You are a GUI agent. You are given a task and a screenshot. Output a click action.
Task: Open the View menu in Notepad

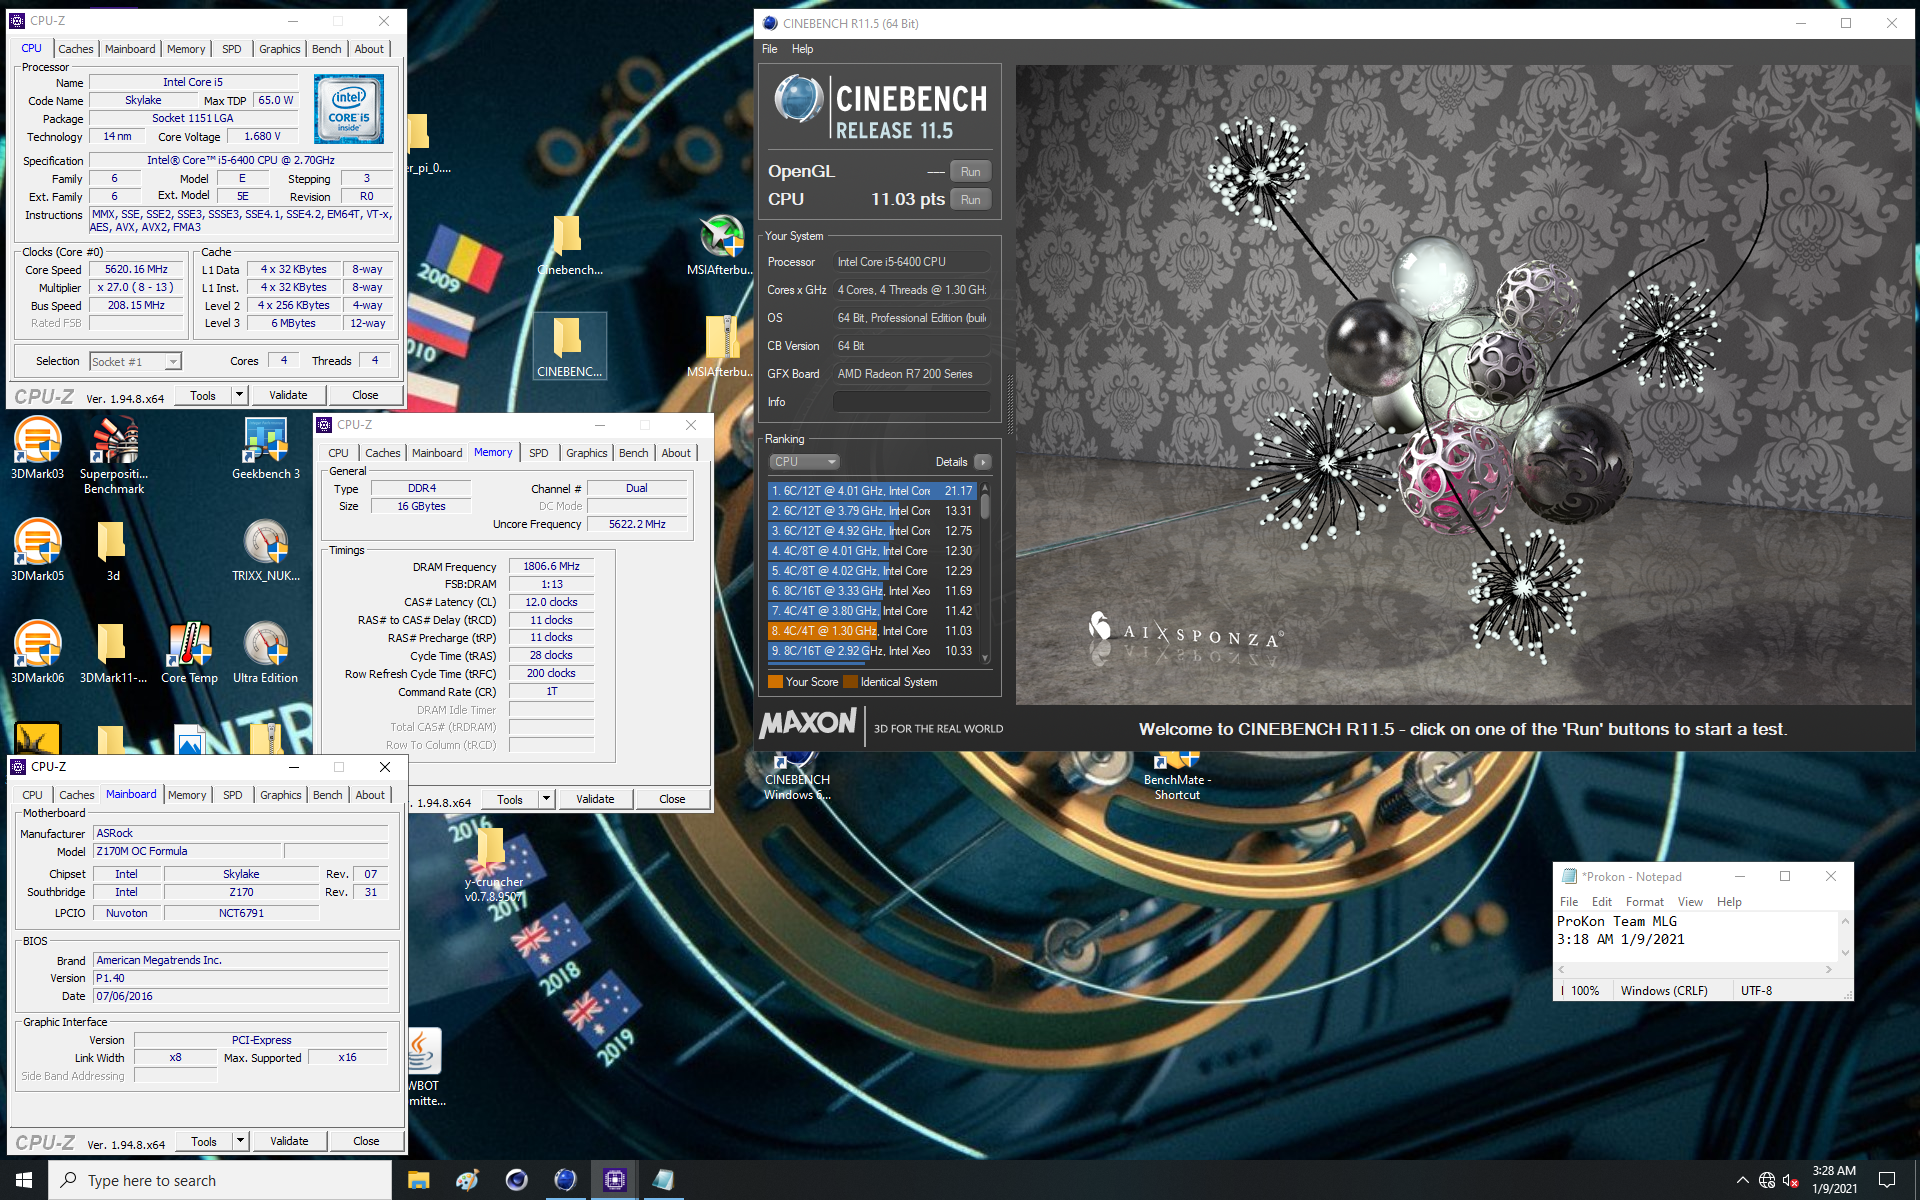pyautogui.click(x=1690, y=902)
